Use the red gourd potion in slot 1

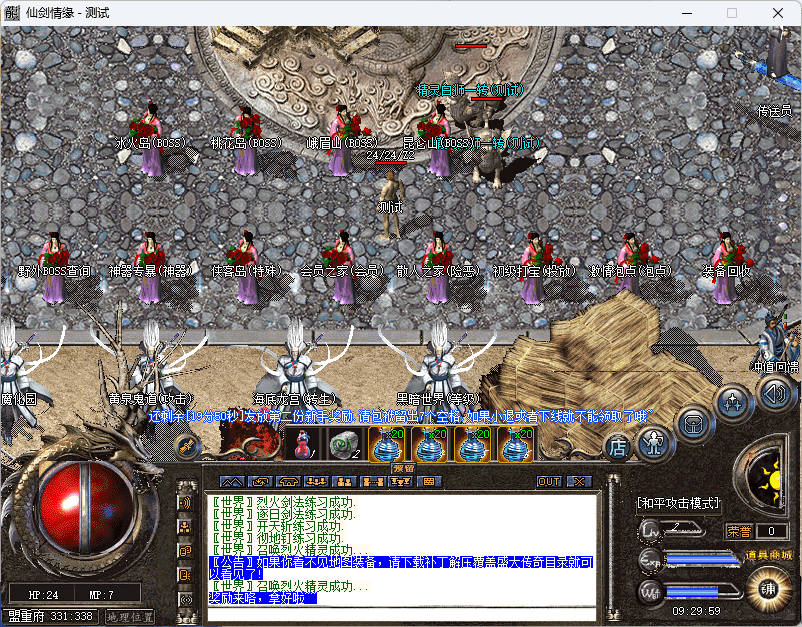pos(304,444)
